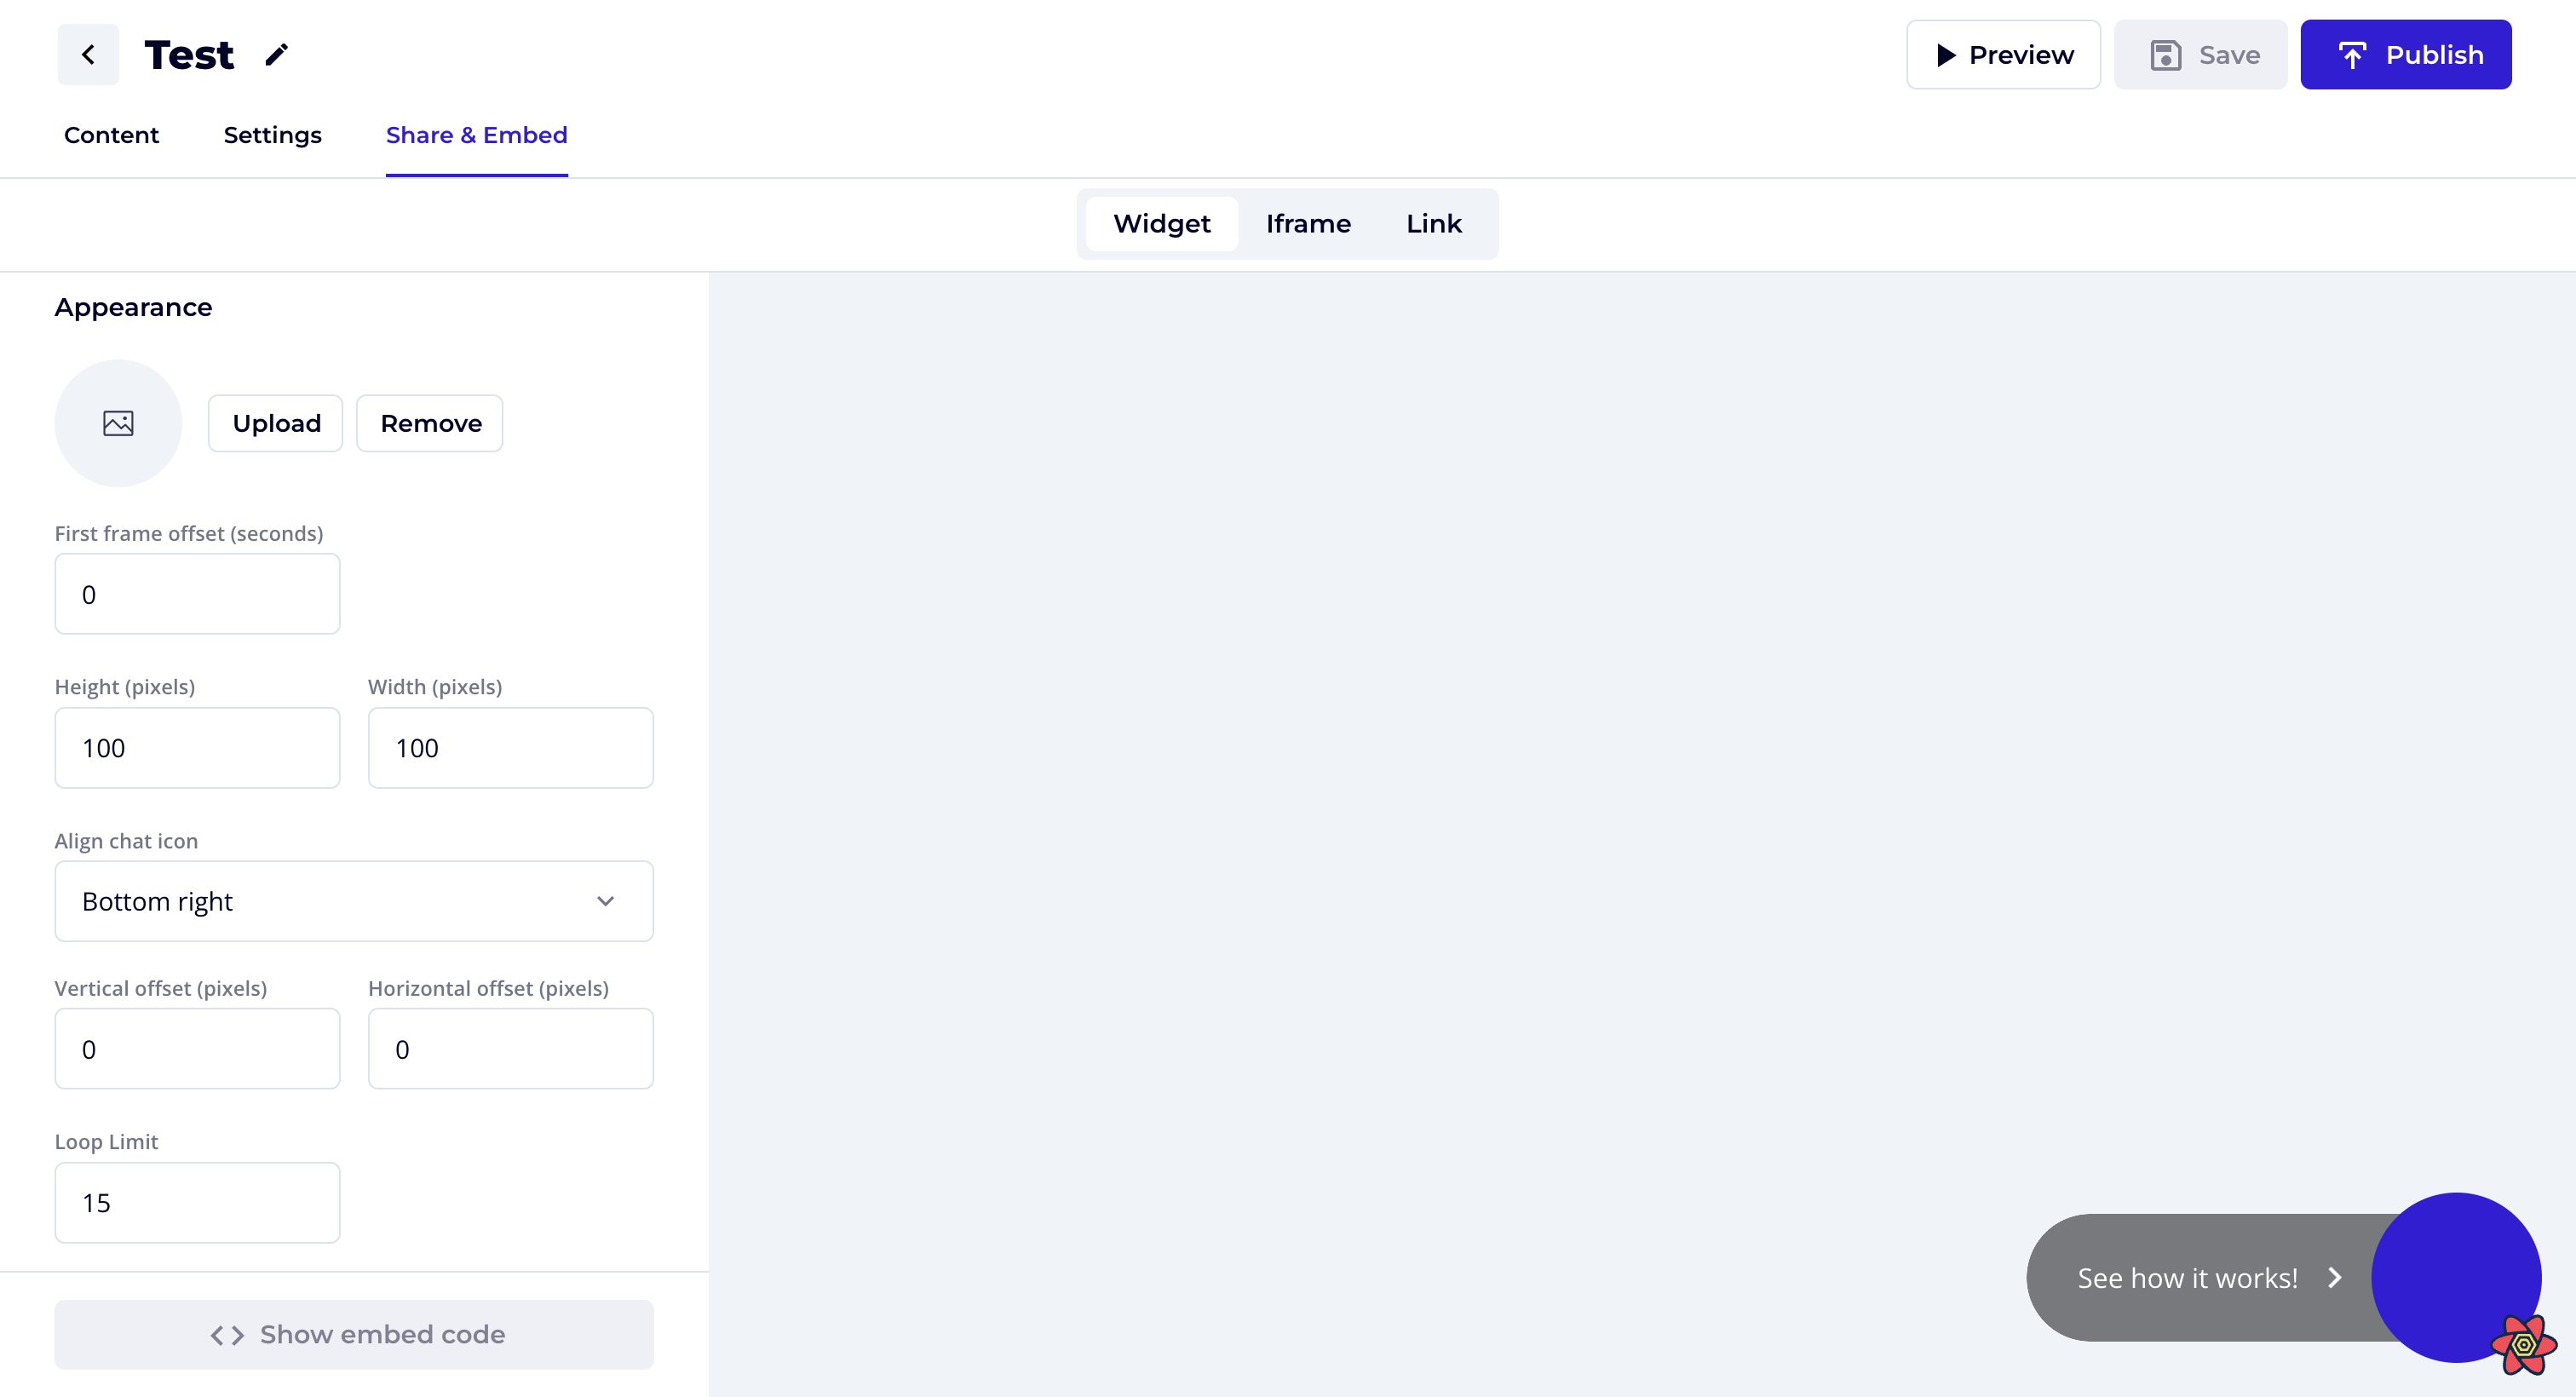2576x1397 pixels.
Task: Click the pencil icon to rename Test
Action: [276, 54]
